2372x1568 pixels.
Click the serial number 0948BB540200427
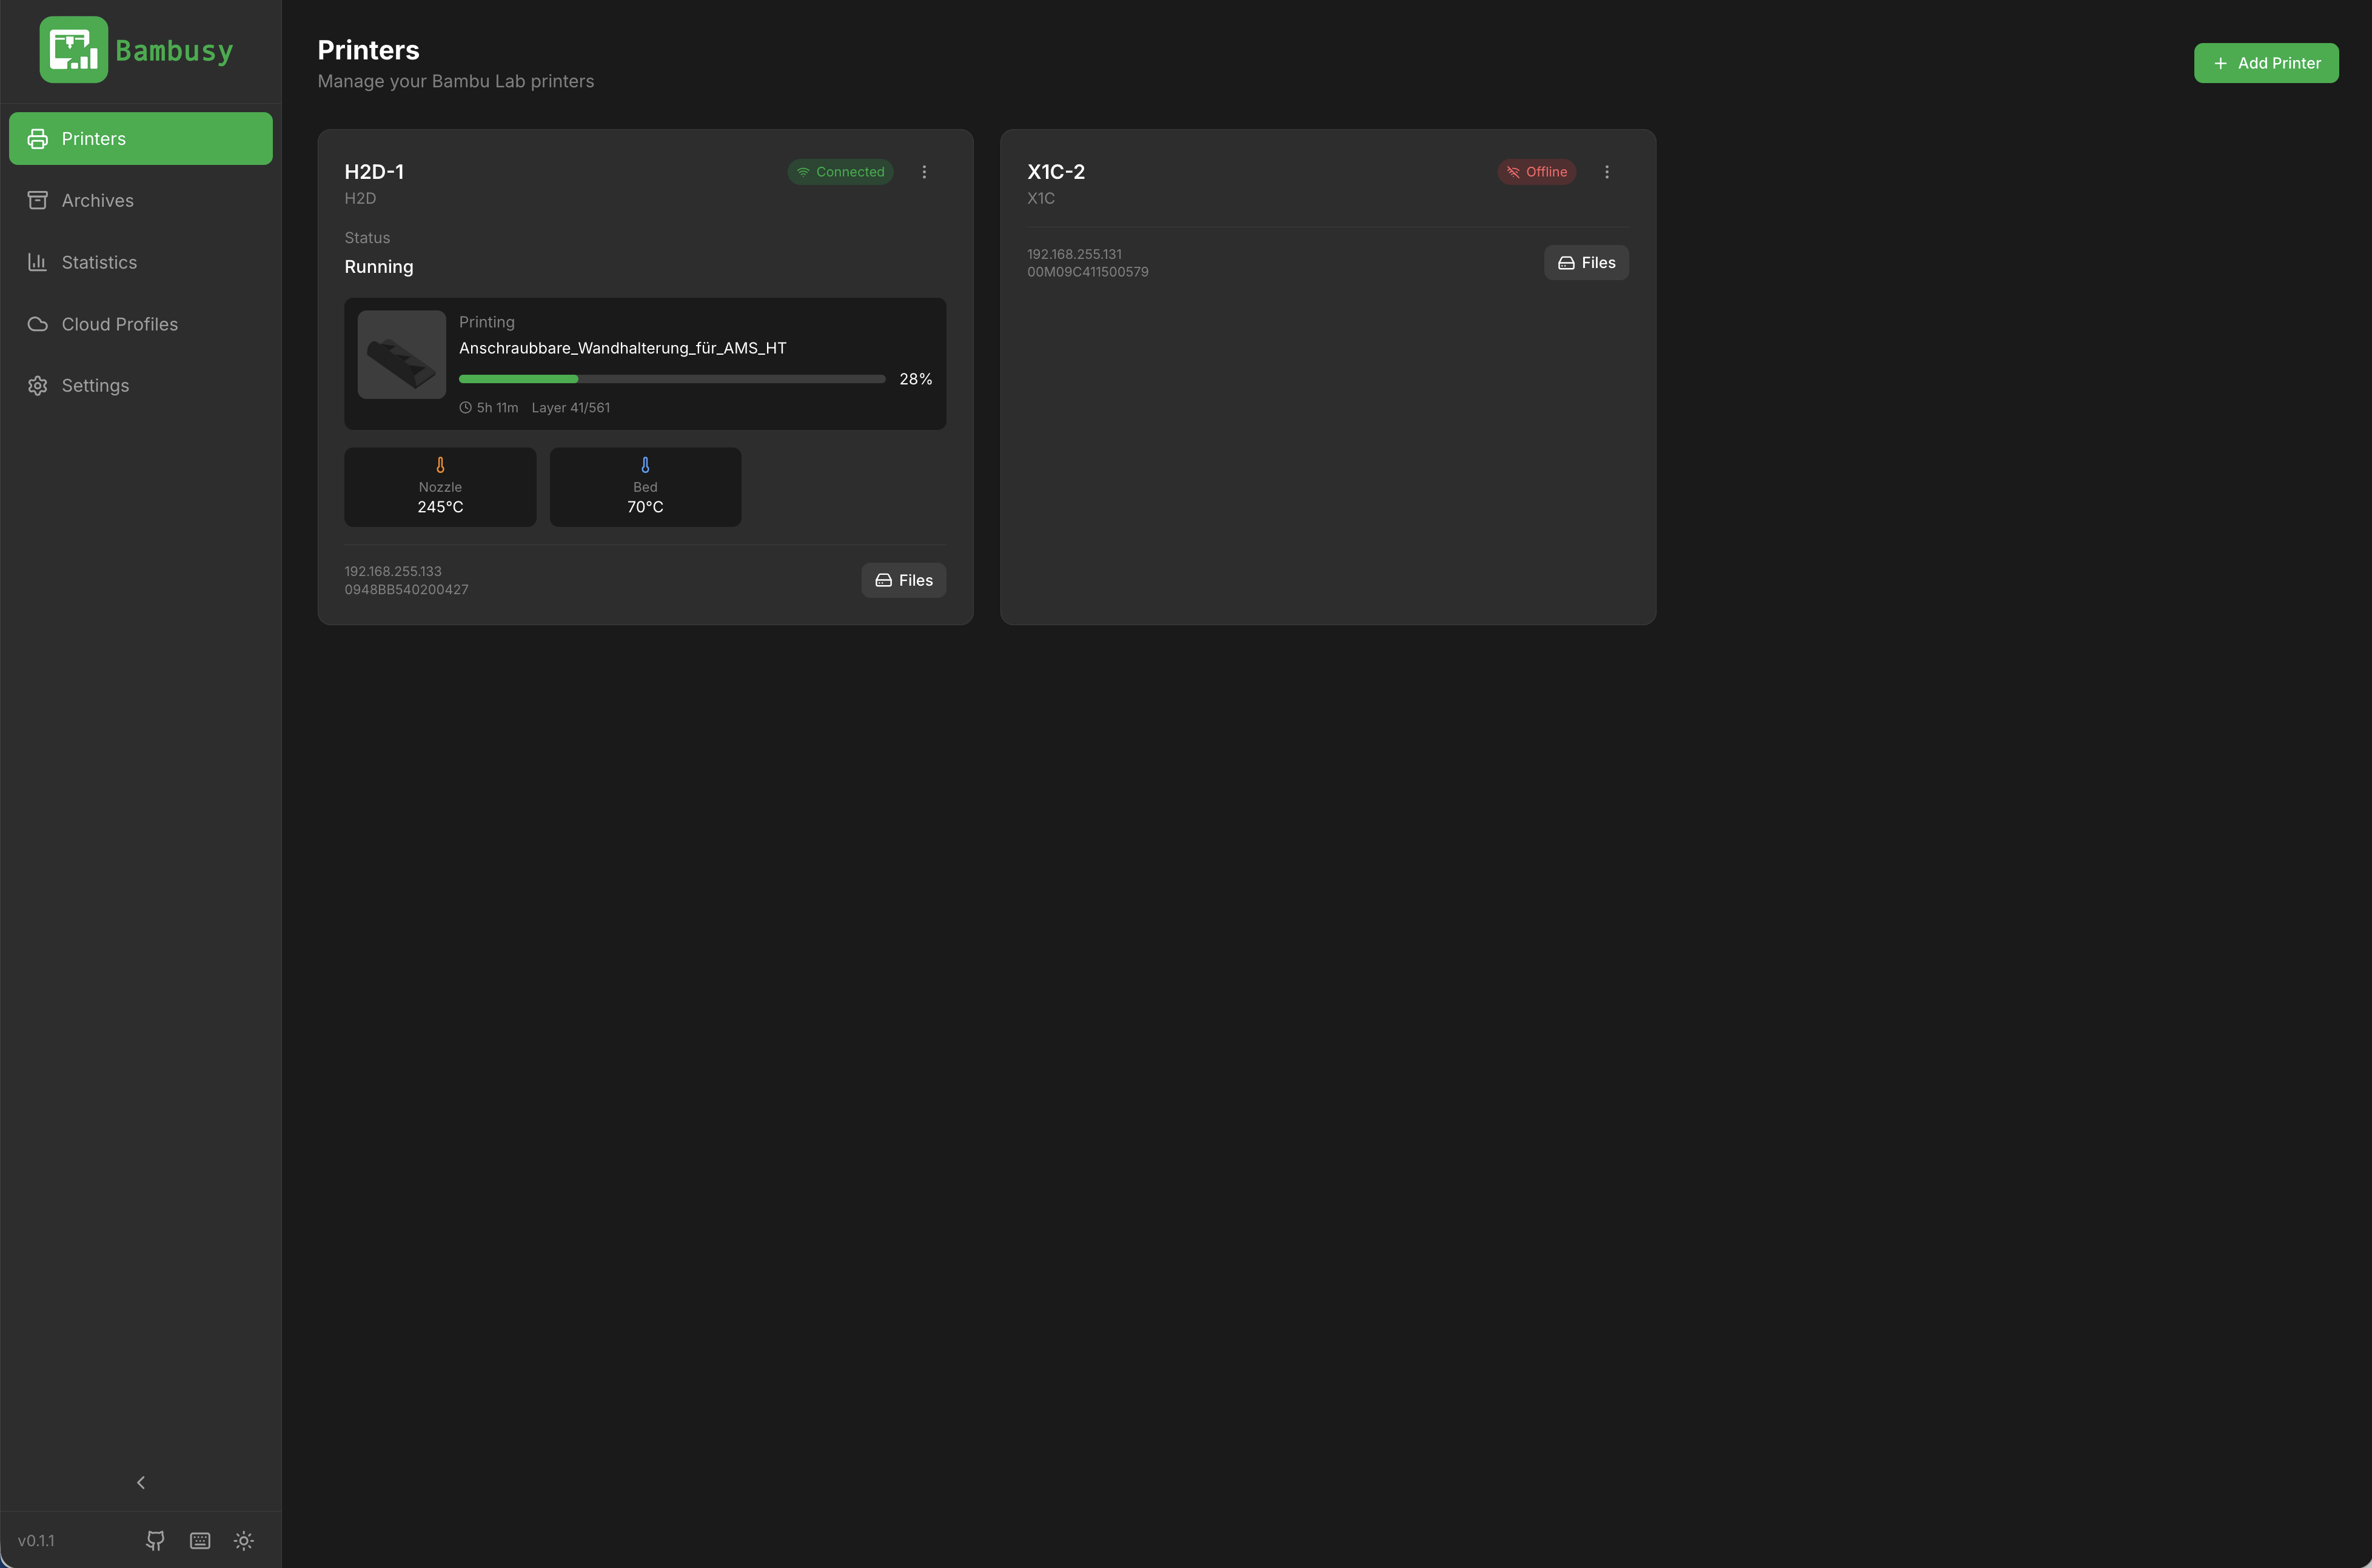(407, 590)
